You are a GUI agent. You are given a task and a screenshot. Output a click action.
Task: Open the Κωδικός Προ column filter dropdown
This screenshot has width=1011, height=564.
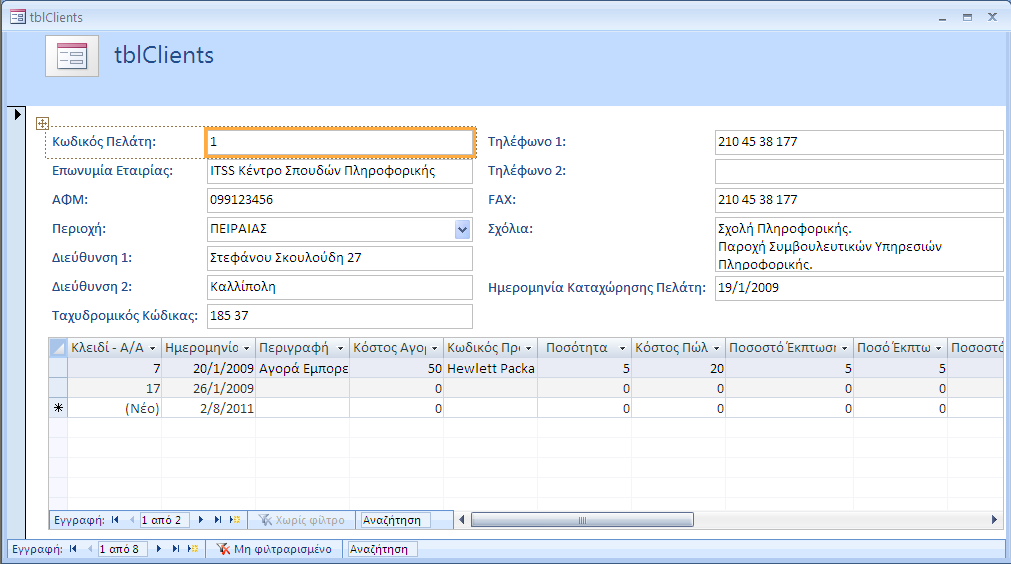pyautogui.click(x=529, y=348)
